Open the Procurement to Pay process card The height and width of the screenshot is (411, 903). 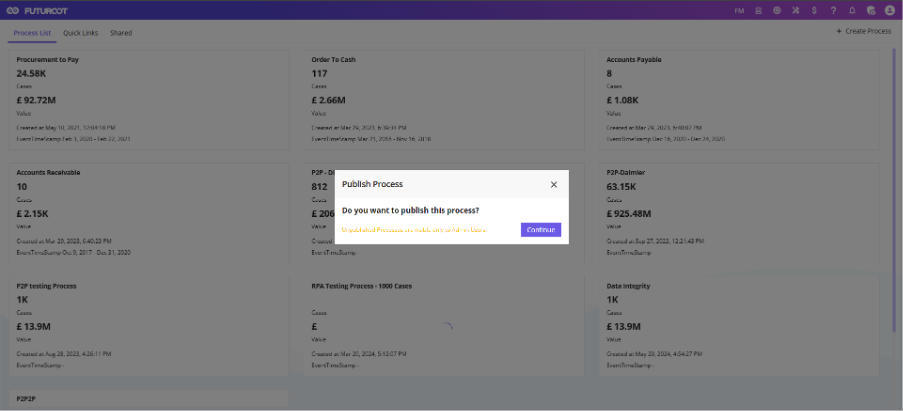pos(149,100)
